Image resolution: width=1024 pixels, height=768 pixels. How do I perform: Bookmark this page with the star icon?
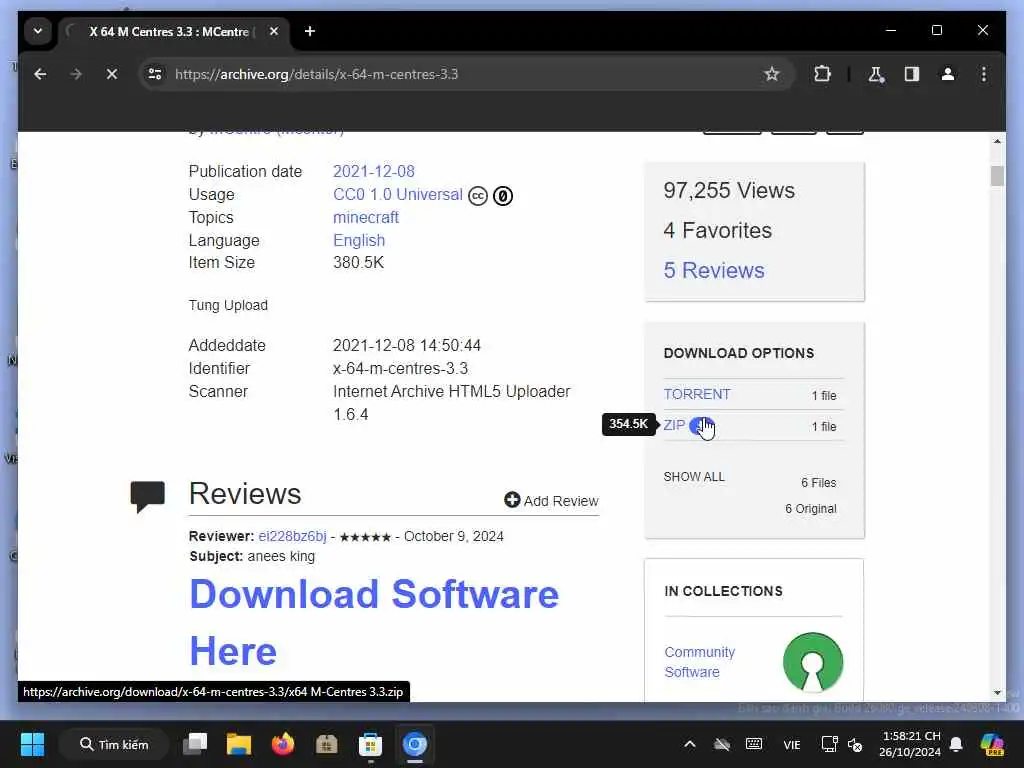point(771,74)
